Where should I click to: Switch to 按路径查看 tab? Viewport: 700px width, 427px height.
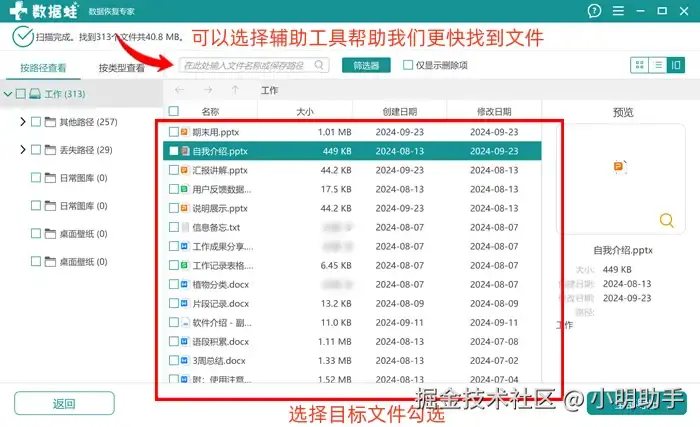(x=43, y=68)
